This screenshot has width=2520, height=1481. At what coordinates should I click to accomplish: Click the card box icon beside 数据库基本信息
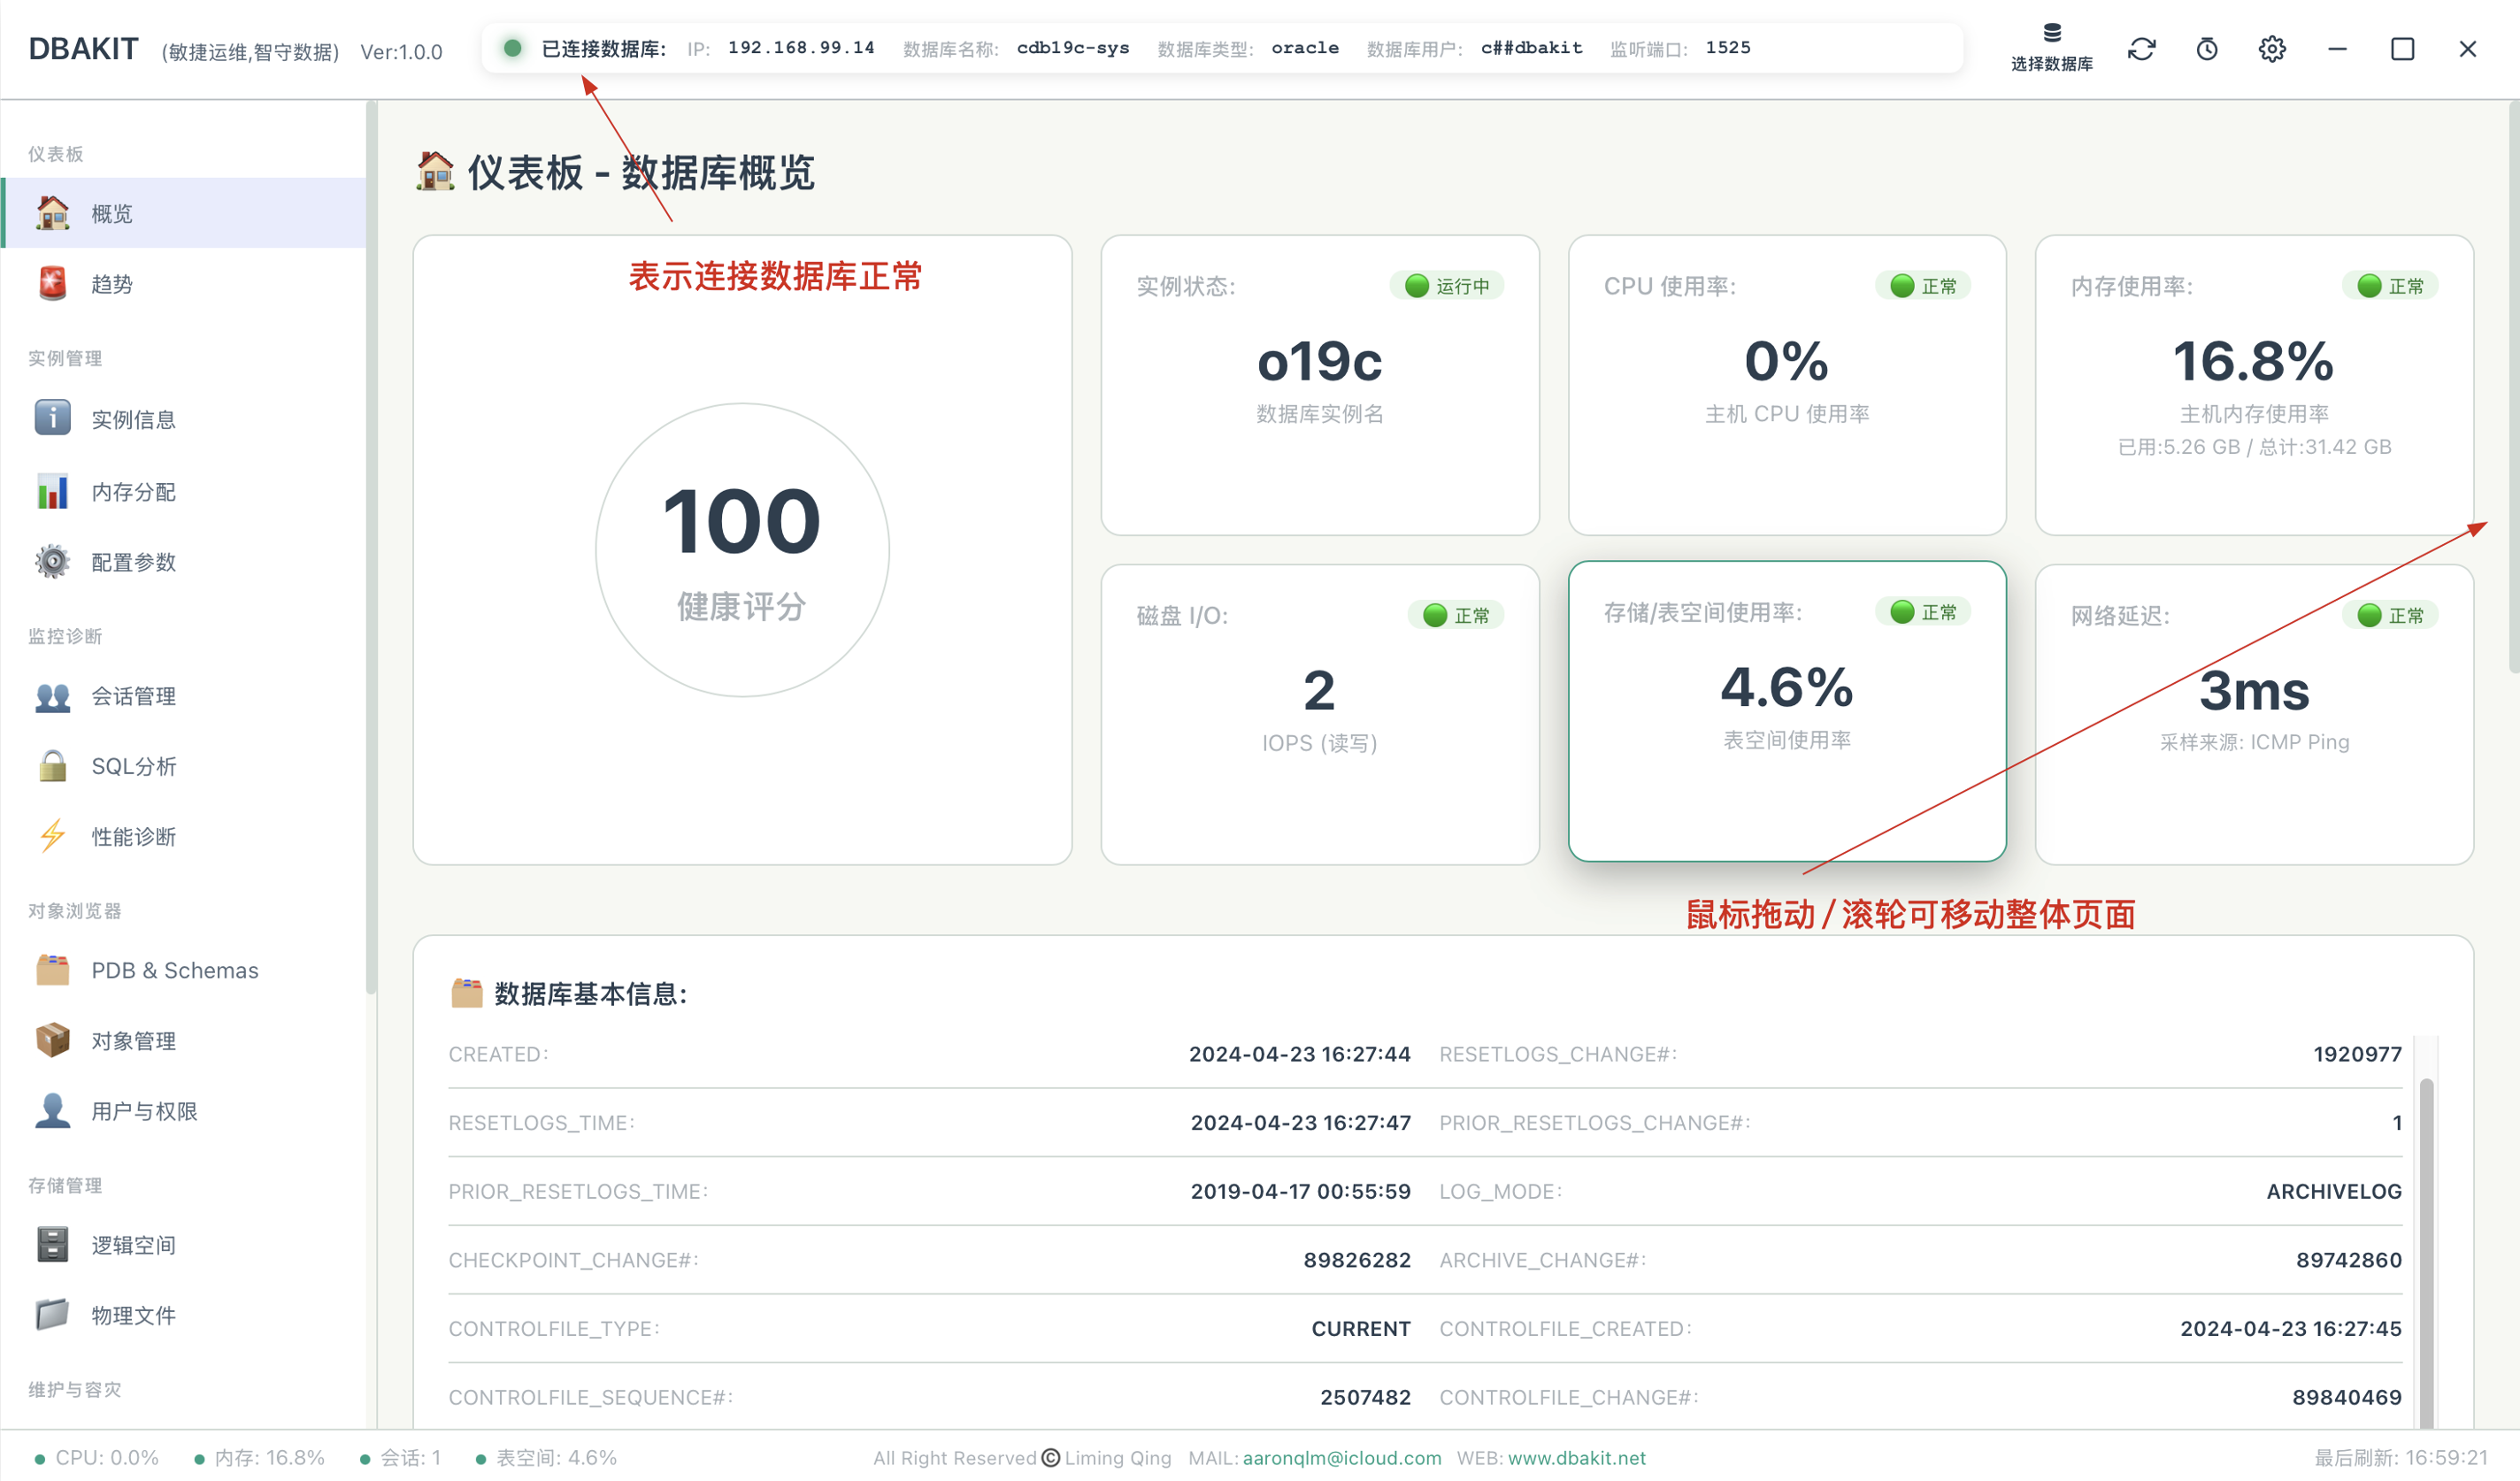click(466, 992)
